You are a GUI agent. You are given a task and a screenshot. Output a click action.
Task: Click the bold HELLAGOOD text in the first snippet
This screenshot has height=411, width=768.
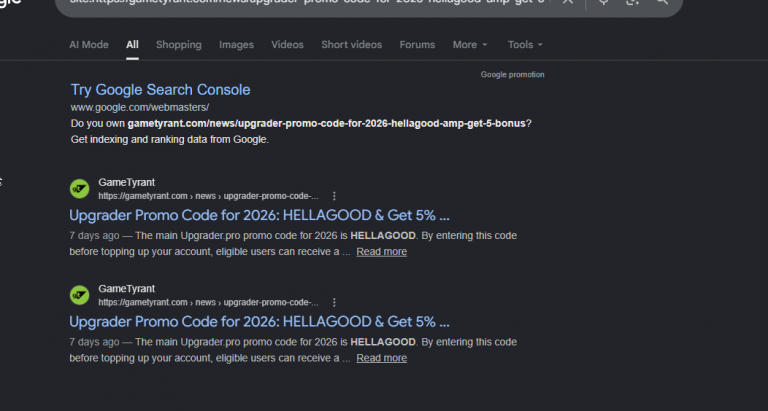coord(383,236)
